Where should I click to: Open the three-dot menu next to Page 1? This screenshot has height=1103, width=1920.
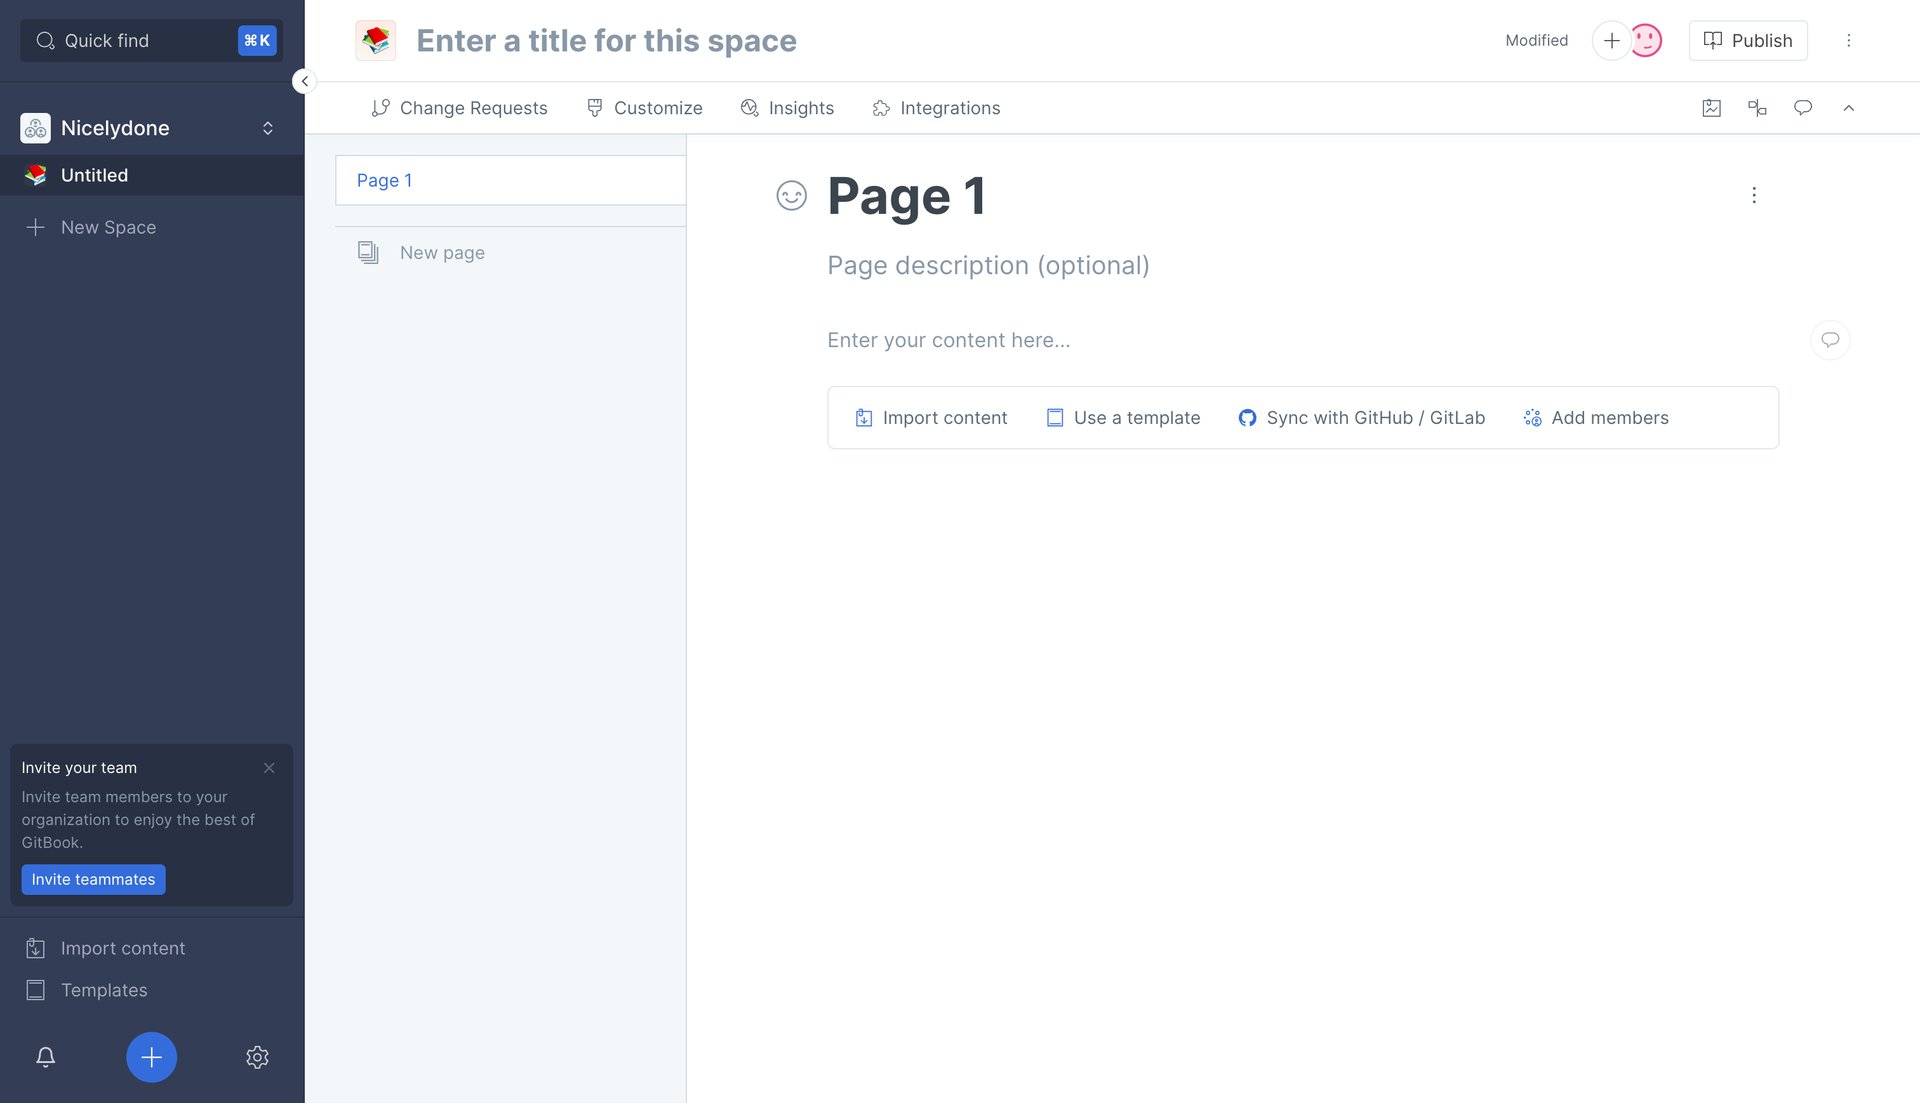tap(1754, 195)
